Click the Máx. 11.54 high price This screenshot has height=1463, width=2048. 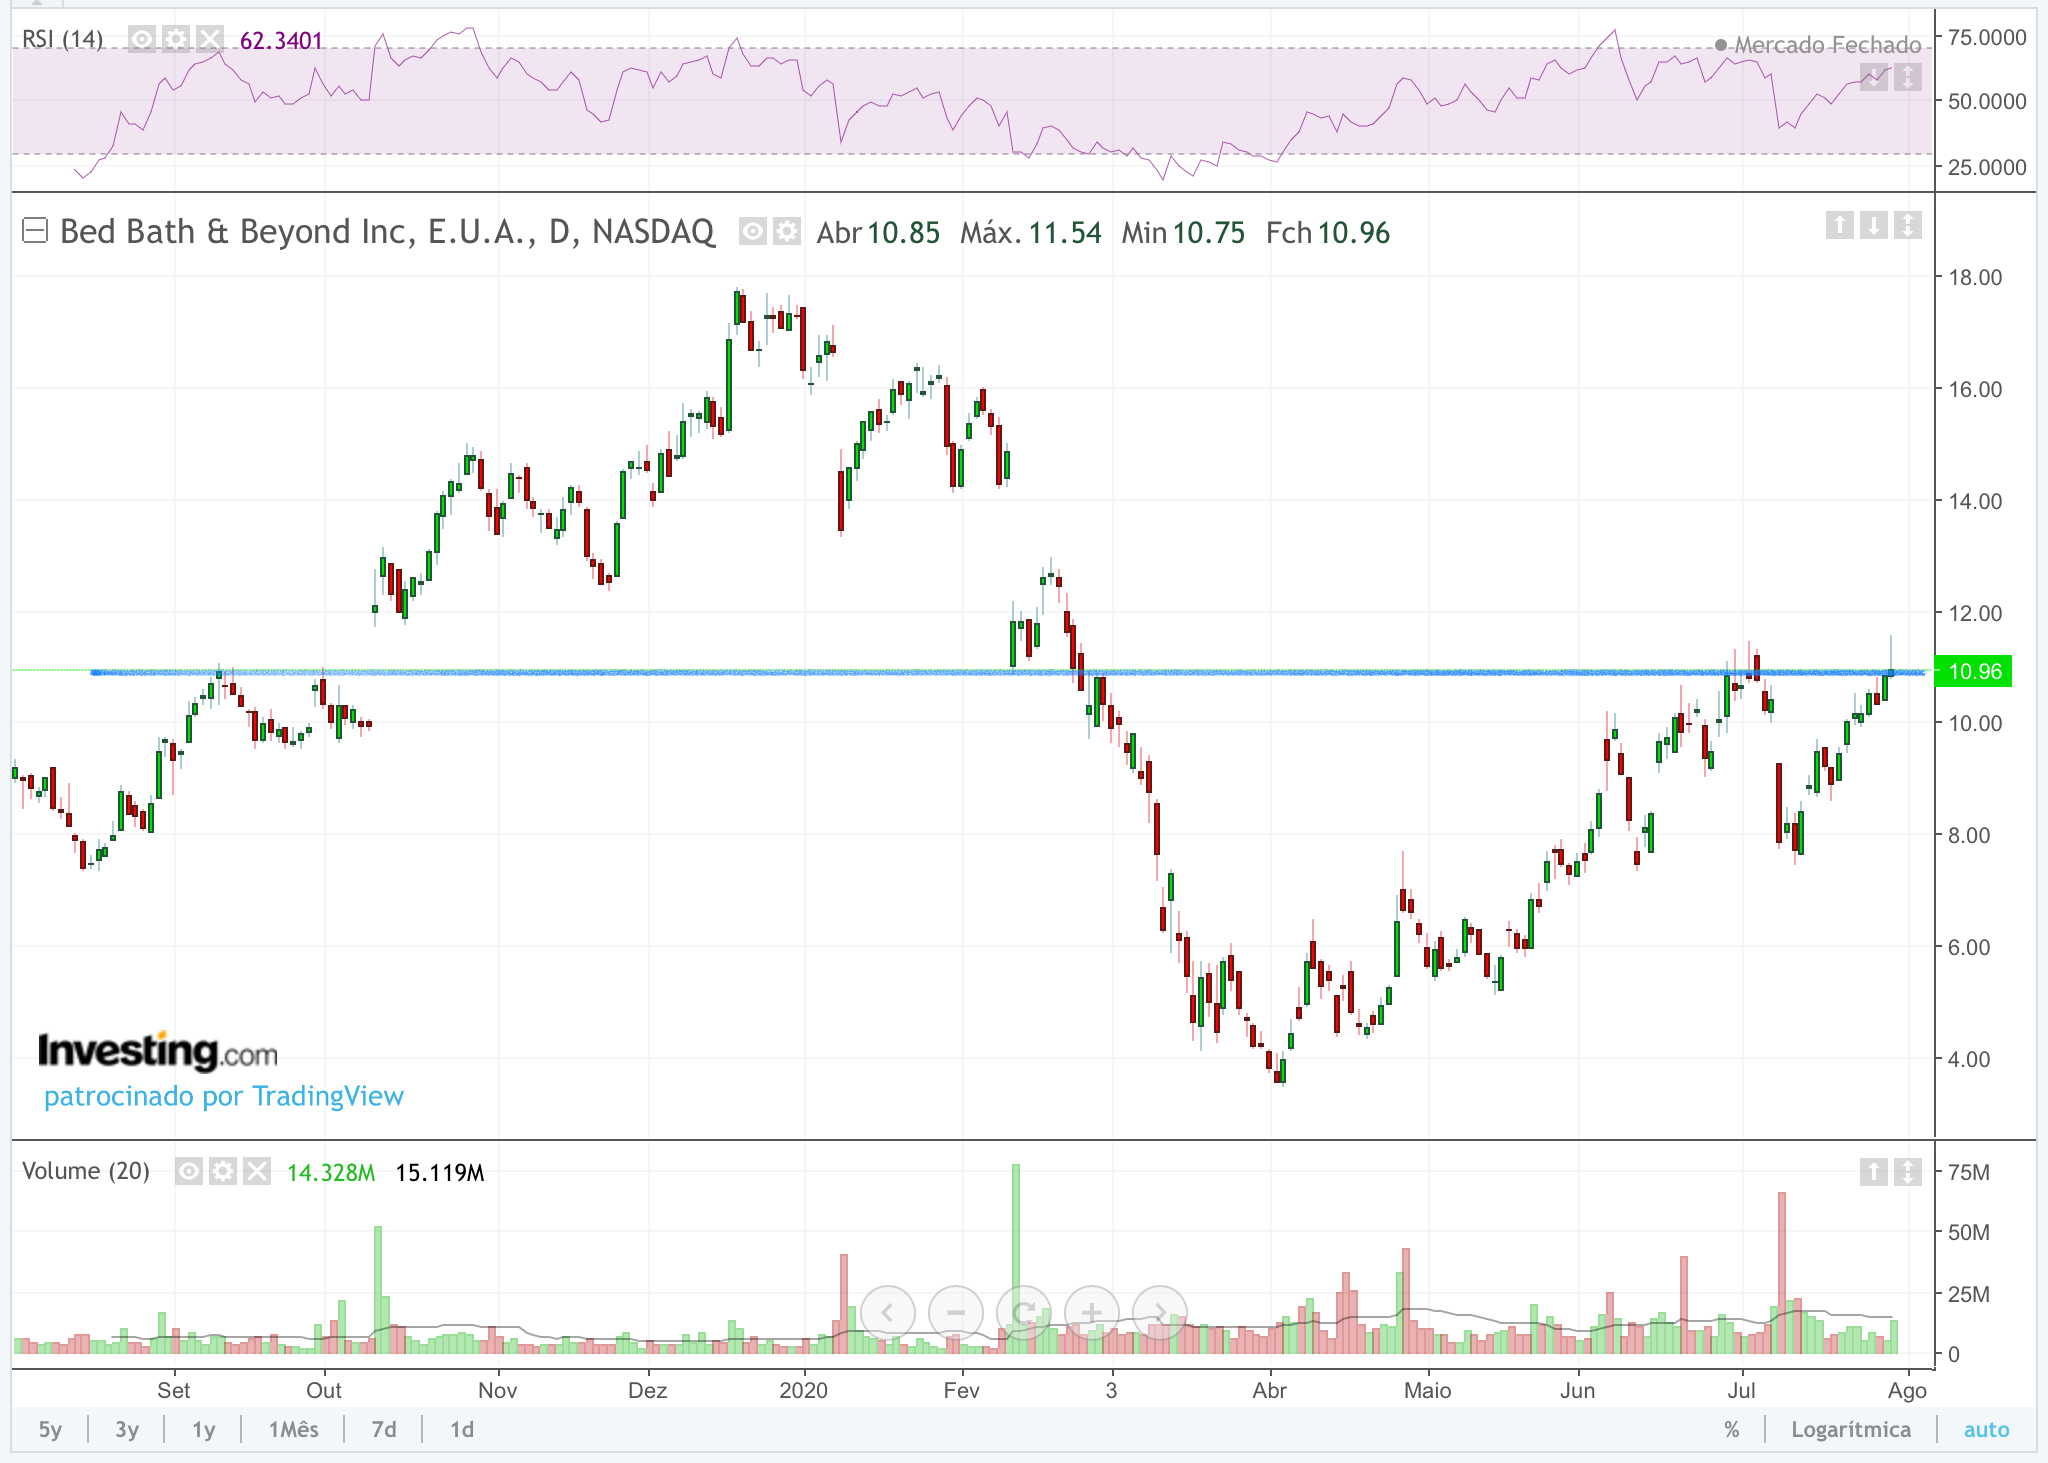1031,233
